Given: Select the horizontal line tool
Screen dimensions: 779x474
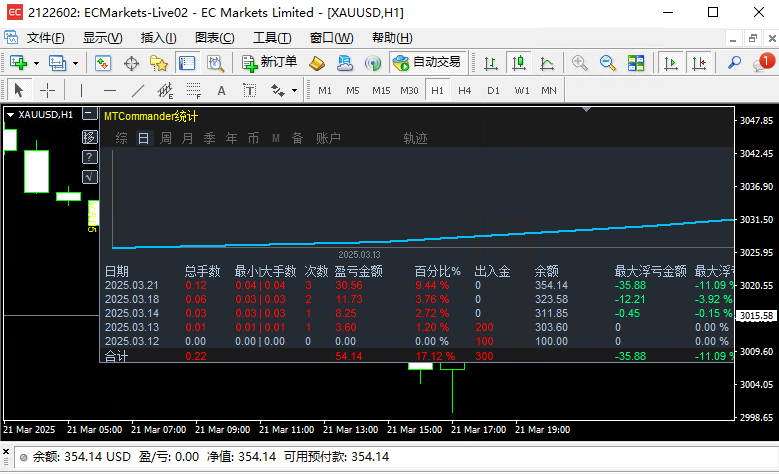Looking at the screenshot, I should pyautogui.click(x=110, y=90).
